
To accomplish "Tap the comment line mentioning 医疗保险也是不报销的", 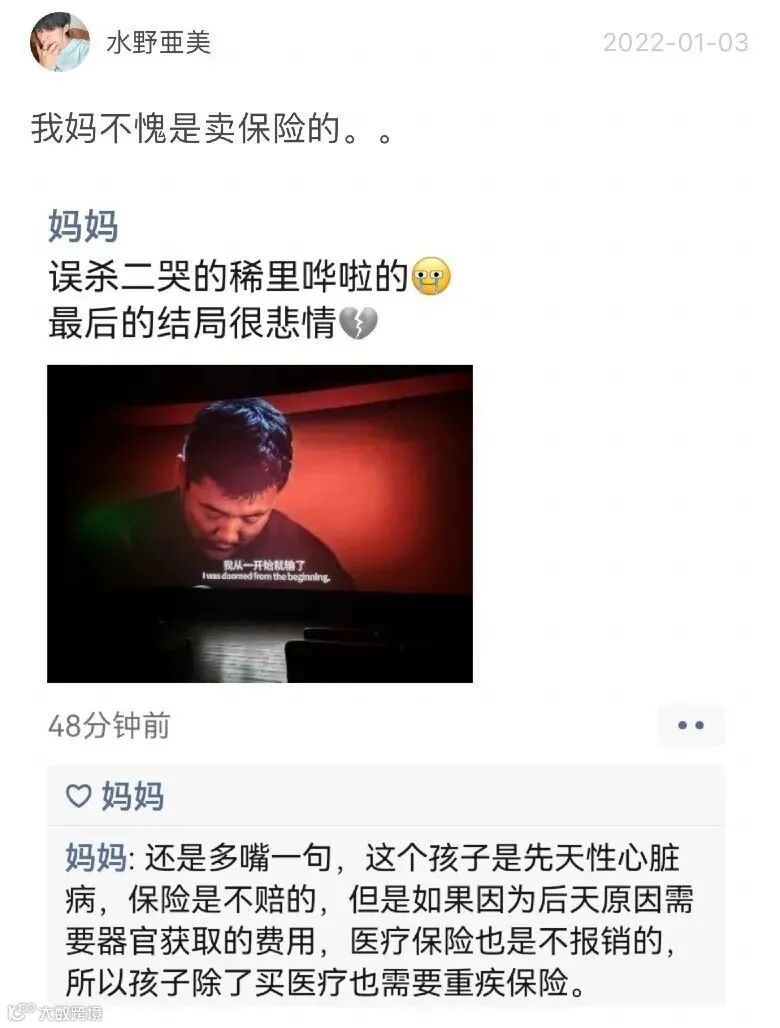I will (x=371, y=941).
